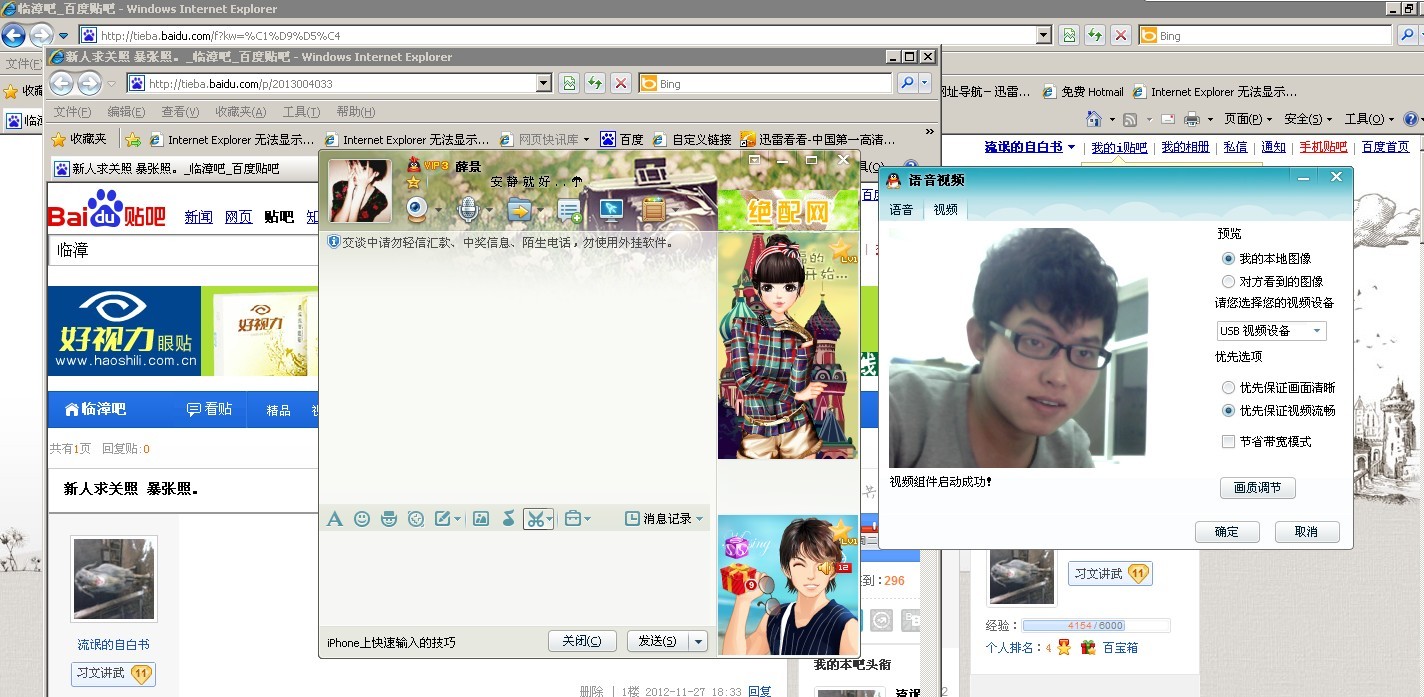The image size is (1424, 697).
Task: Open the font style tool in chat
Action: coord(335,519)
